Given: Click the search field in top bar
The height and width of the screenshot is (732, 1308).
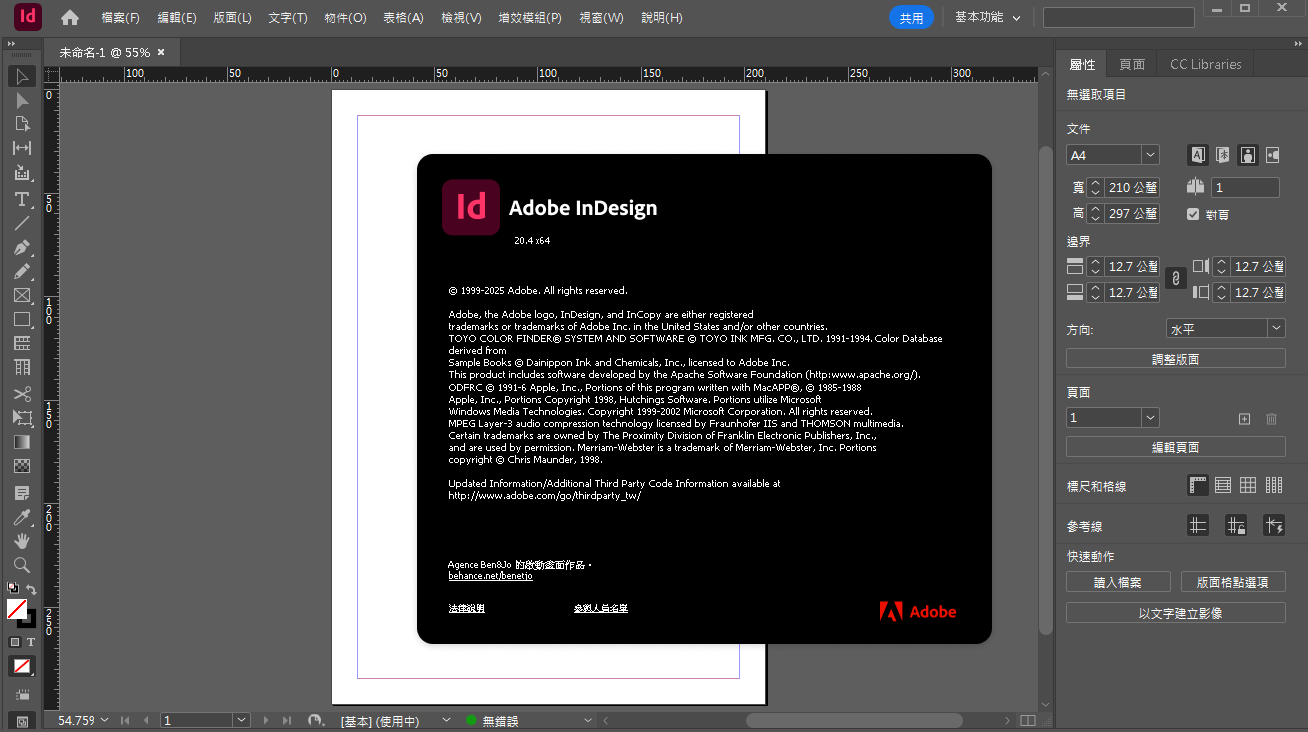Looking at the screenshot, I should pyautogui.click(x=1118, y=18).
